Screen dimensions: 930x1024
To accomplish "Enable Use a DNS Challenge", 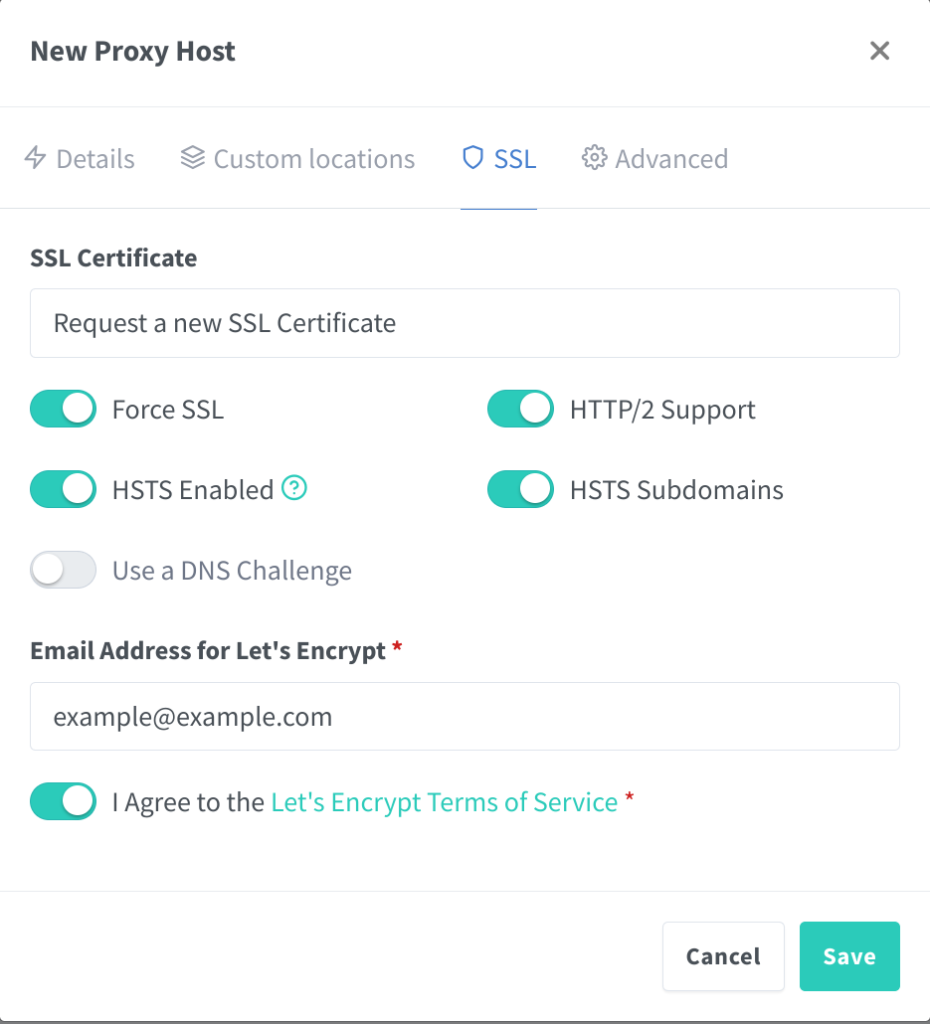I will click(x=63, y=570).
